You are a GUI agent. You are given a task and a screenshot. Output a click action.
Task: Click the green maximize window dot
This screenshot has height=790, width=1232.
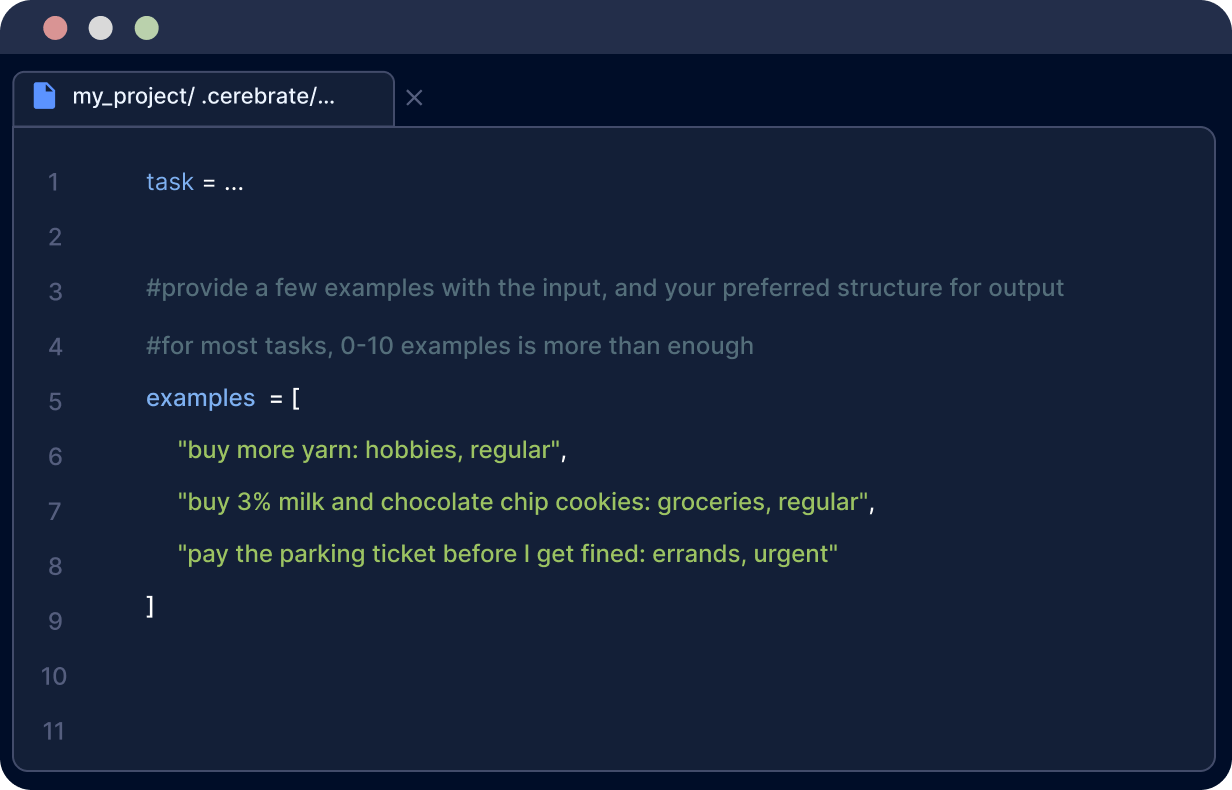pyautogui.click(x=147, y=28)
